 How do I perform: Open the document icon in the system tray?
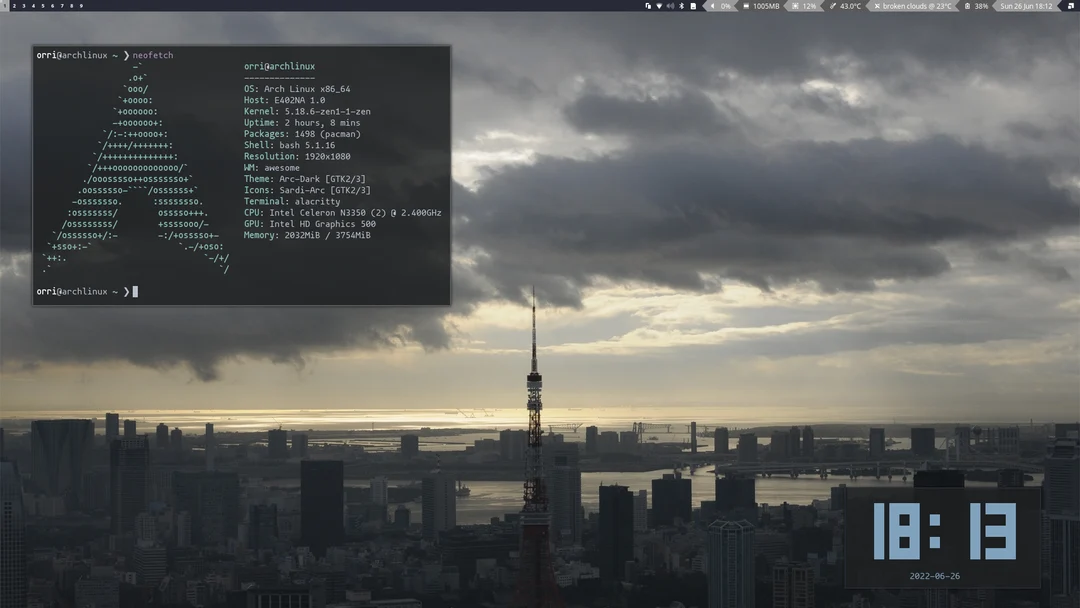(693, 6)
